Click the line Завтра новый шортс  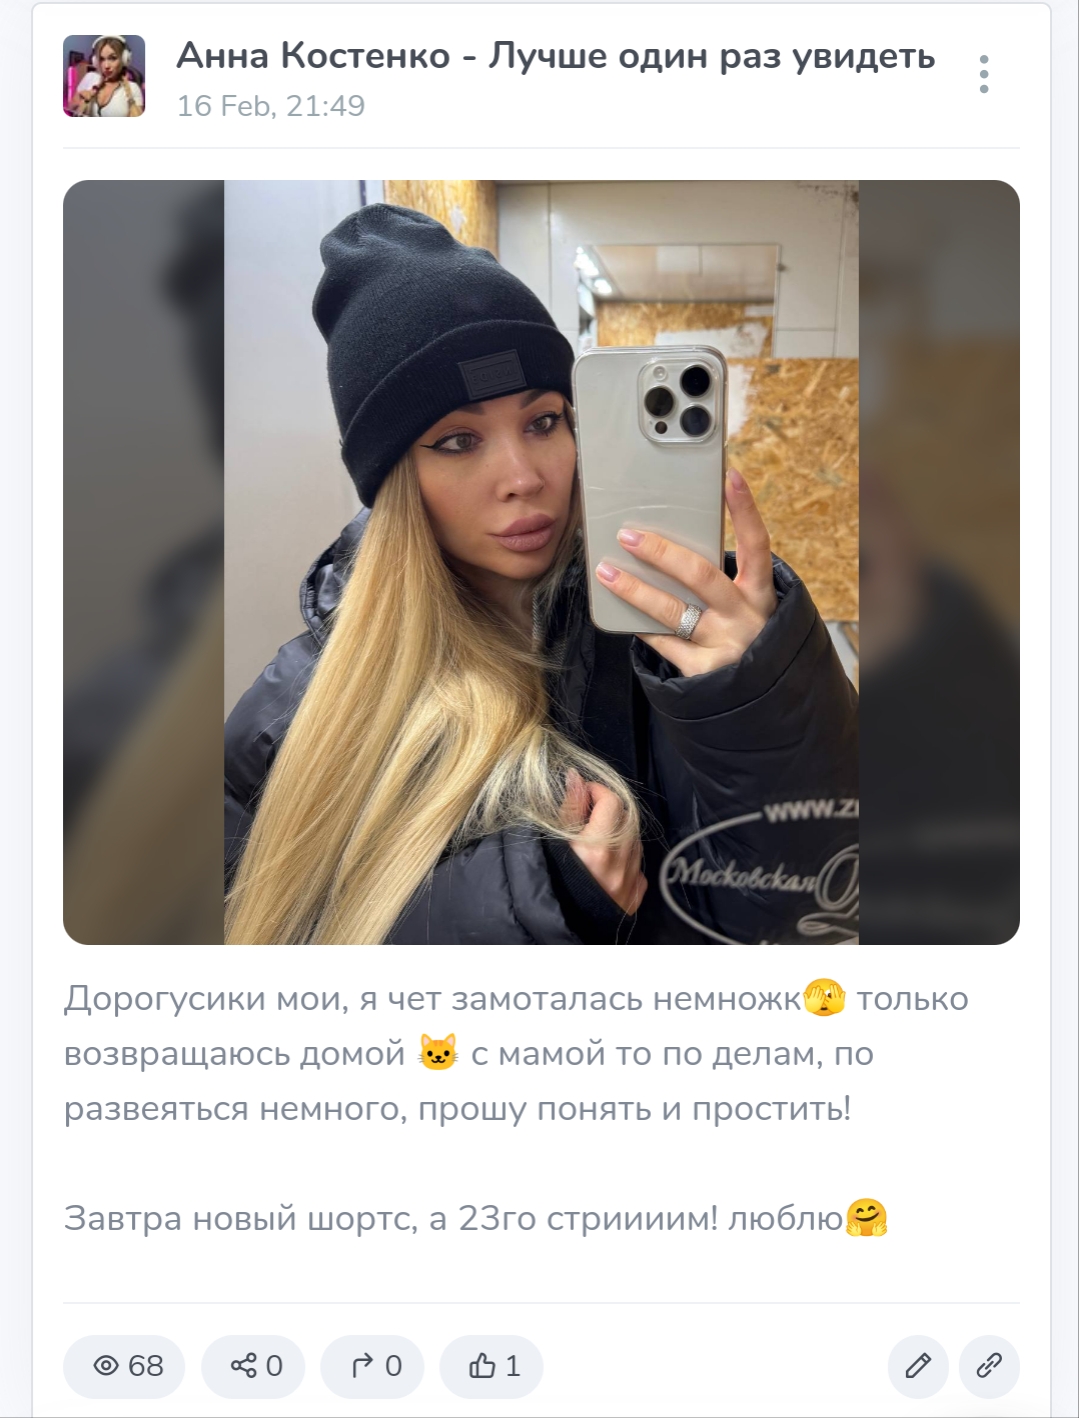(476, 1218)
